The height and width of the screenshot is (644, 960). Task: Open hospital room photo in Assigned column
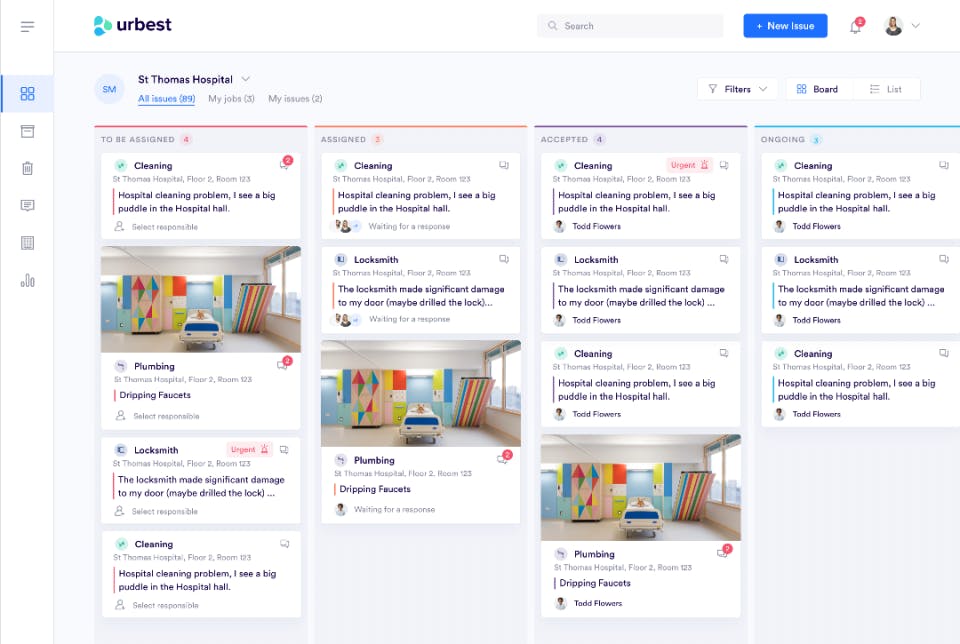tap(421, 394)
